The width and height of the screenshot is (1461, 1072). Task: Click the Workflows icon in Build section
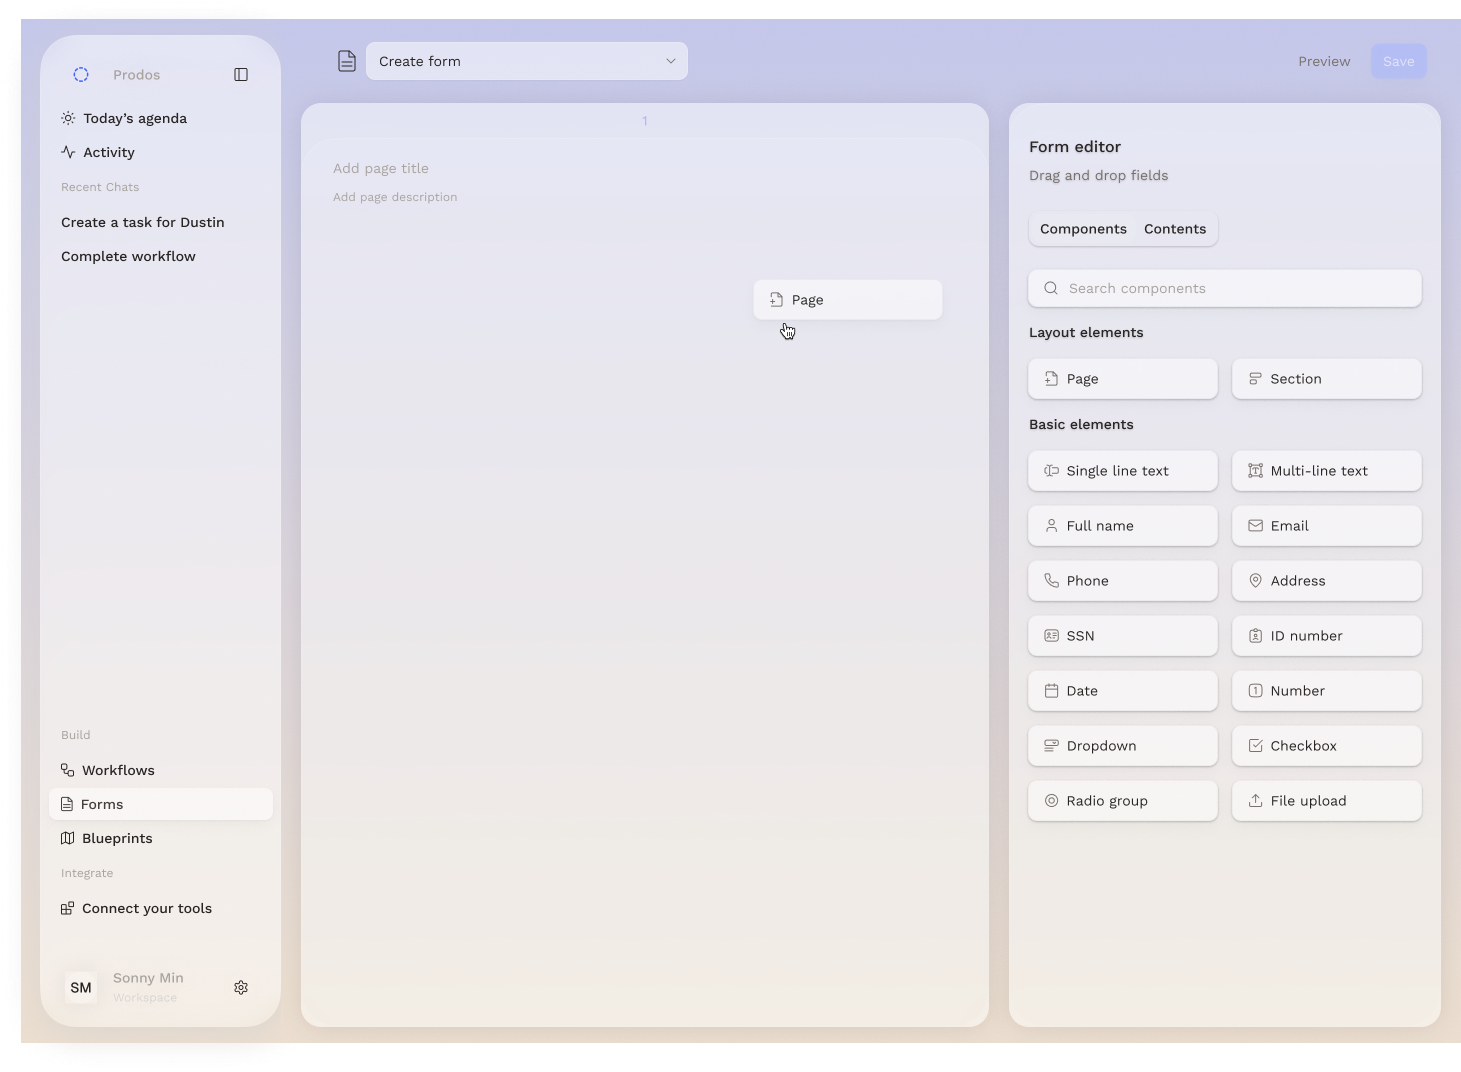click(x=68, y=770)
